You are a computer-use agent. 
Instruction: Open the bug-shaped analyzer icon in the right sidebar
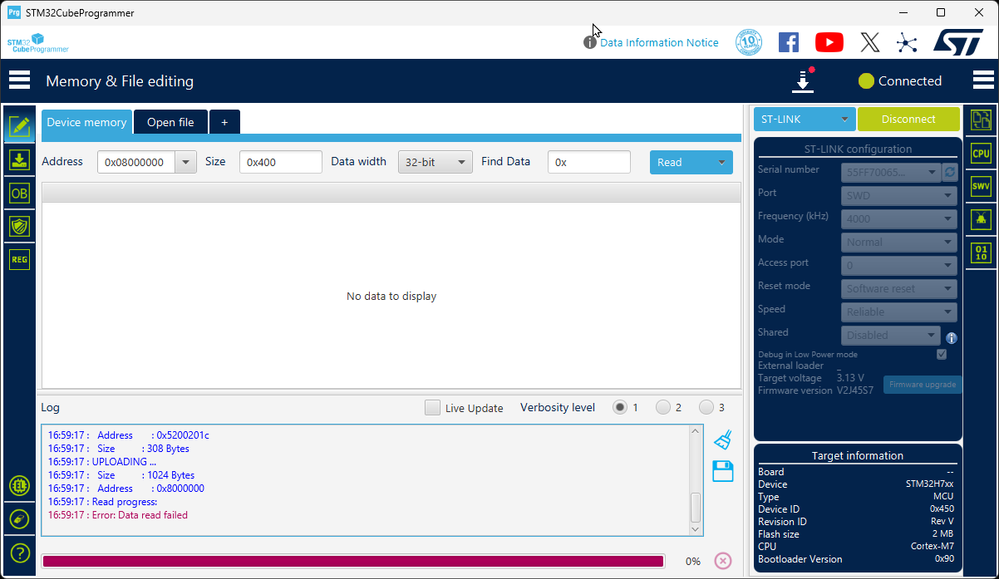(x=981, y=219)
